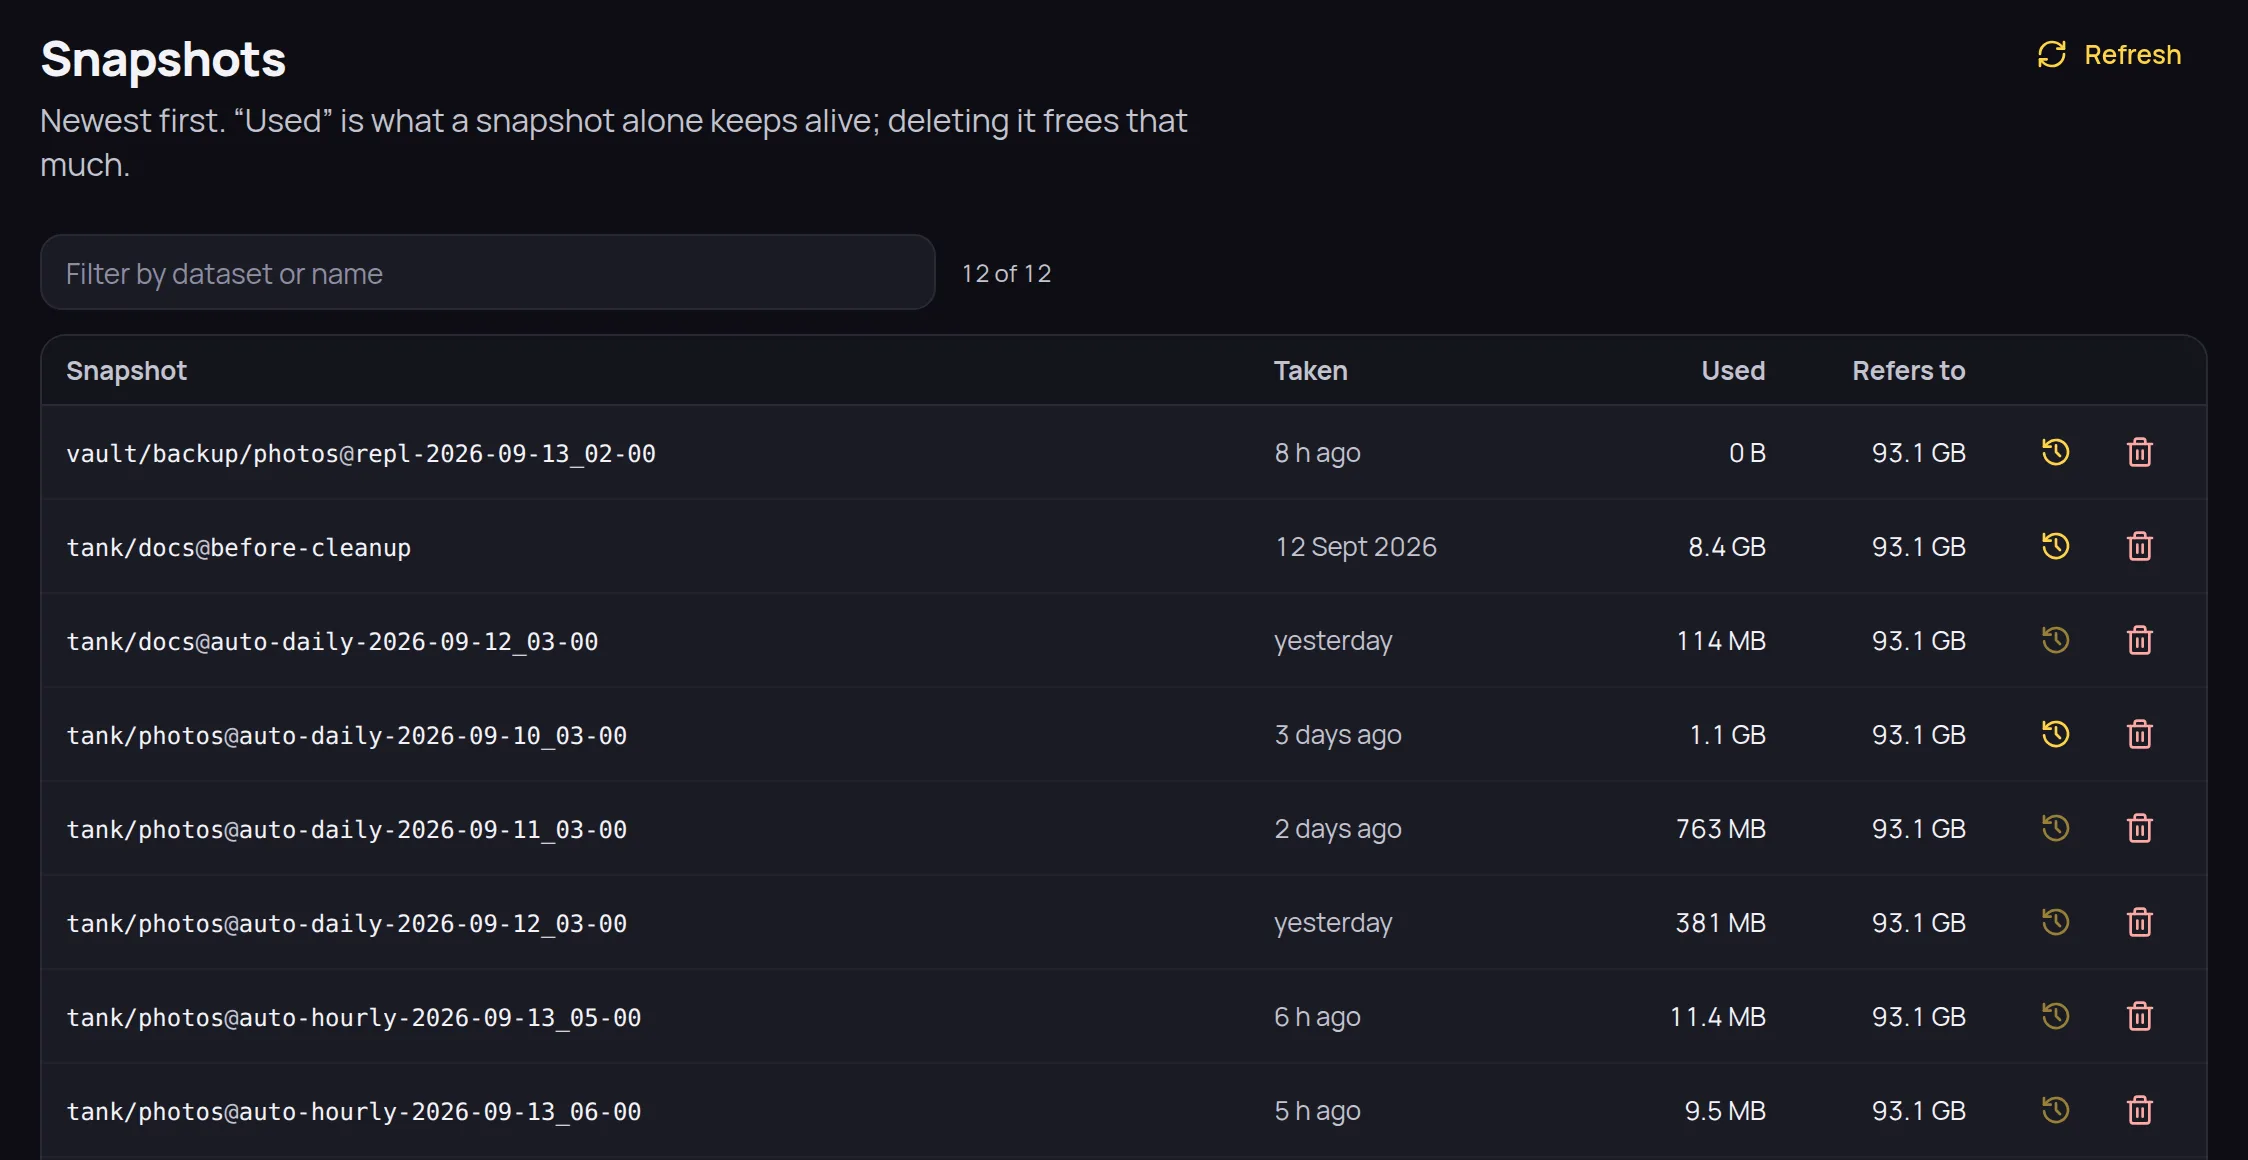The width and height of the screenshot is (2248, 1160).
Task: Click tank/photos@auto-daily-2026-09-12_03-00 name
Action: [x=347, y=923]
